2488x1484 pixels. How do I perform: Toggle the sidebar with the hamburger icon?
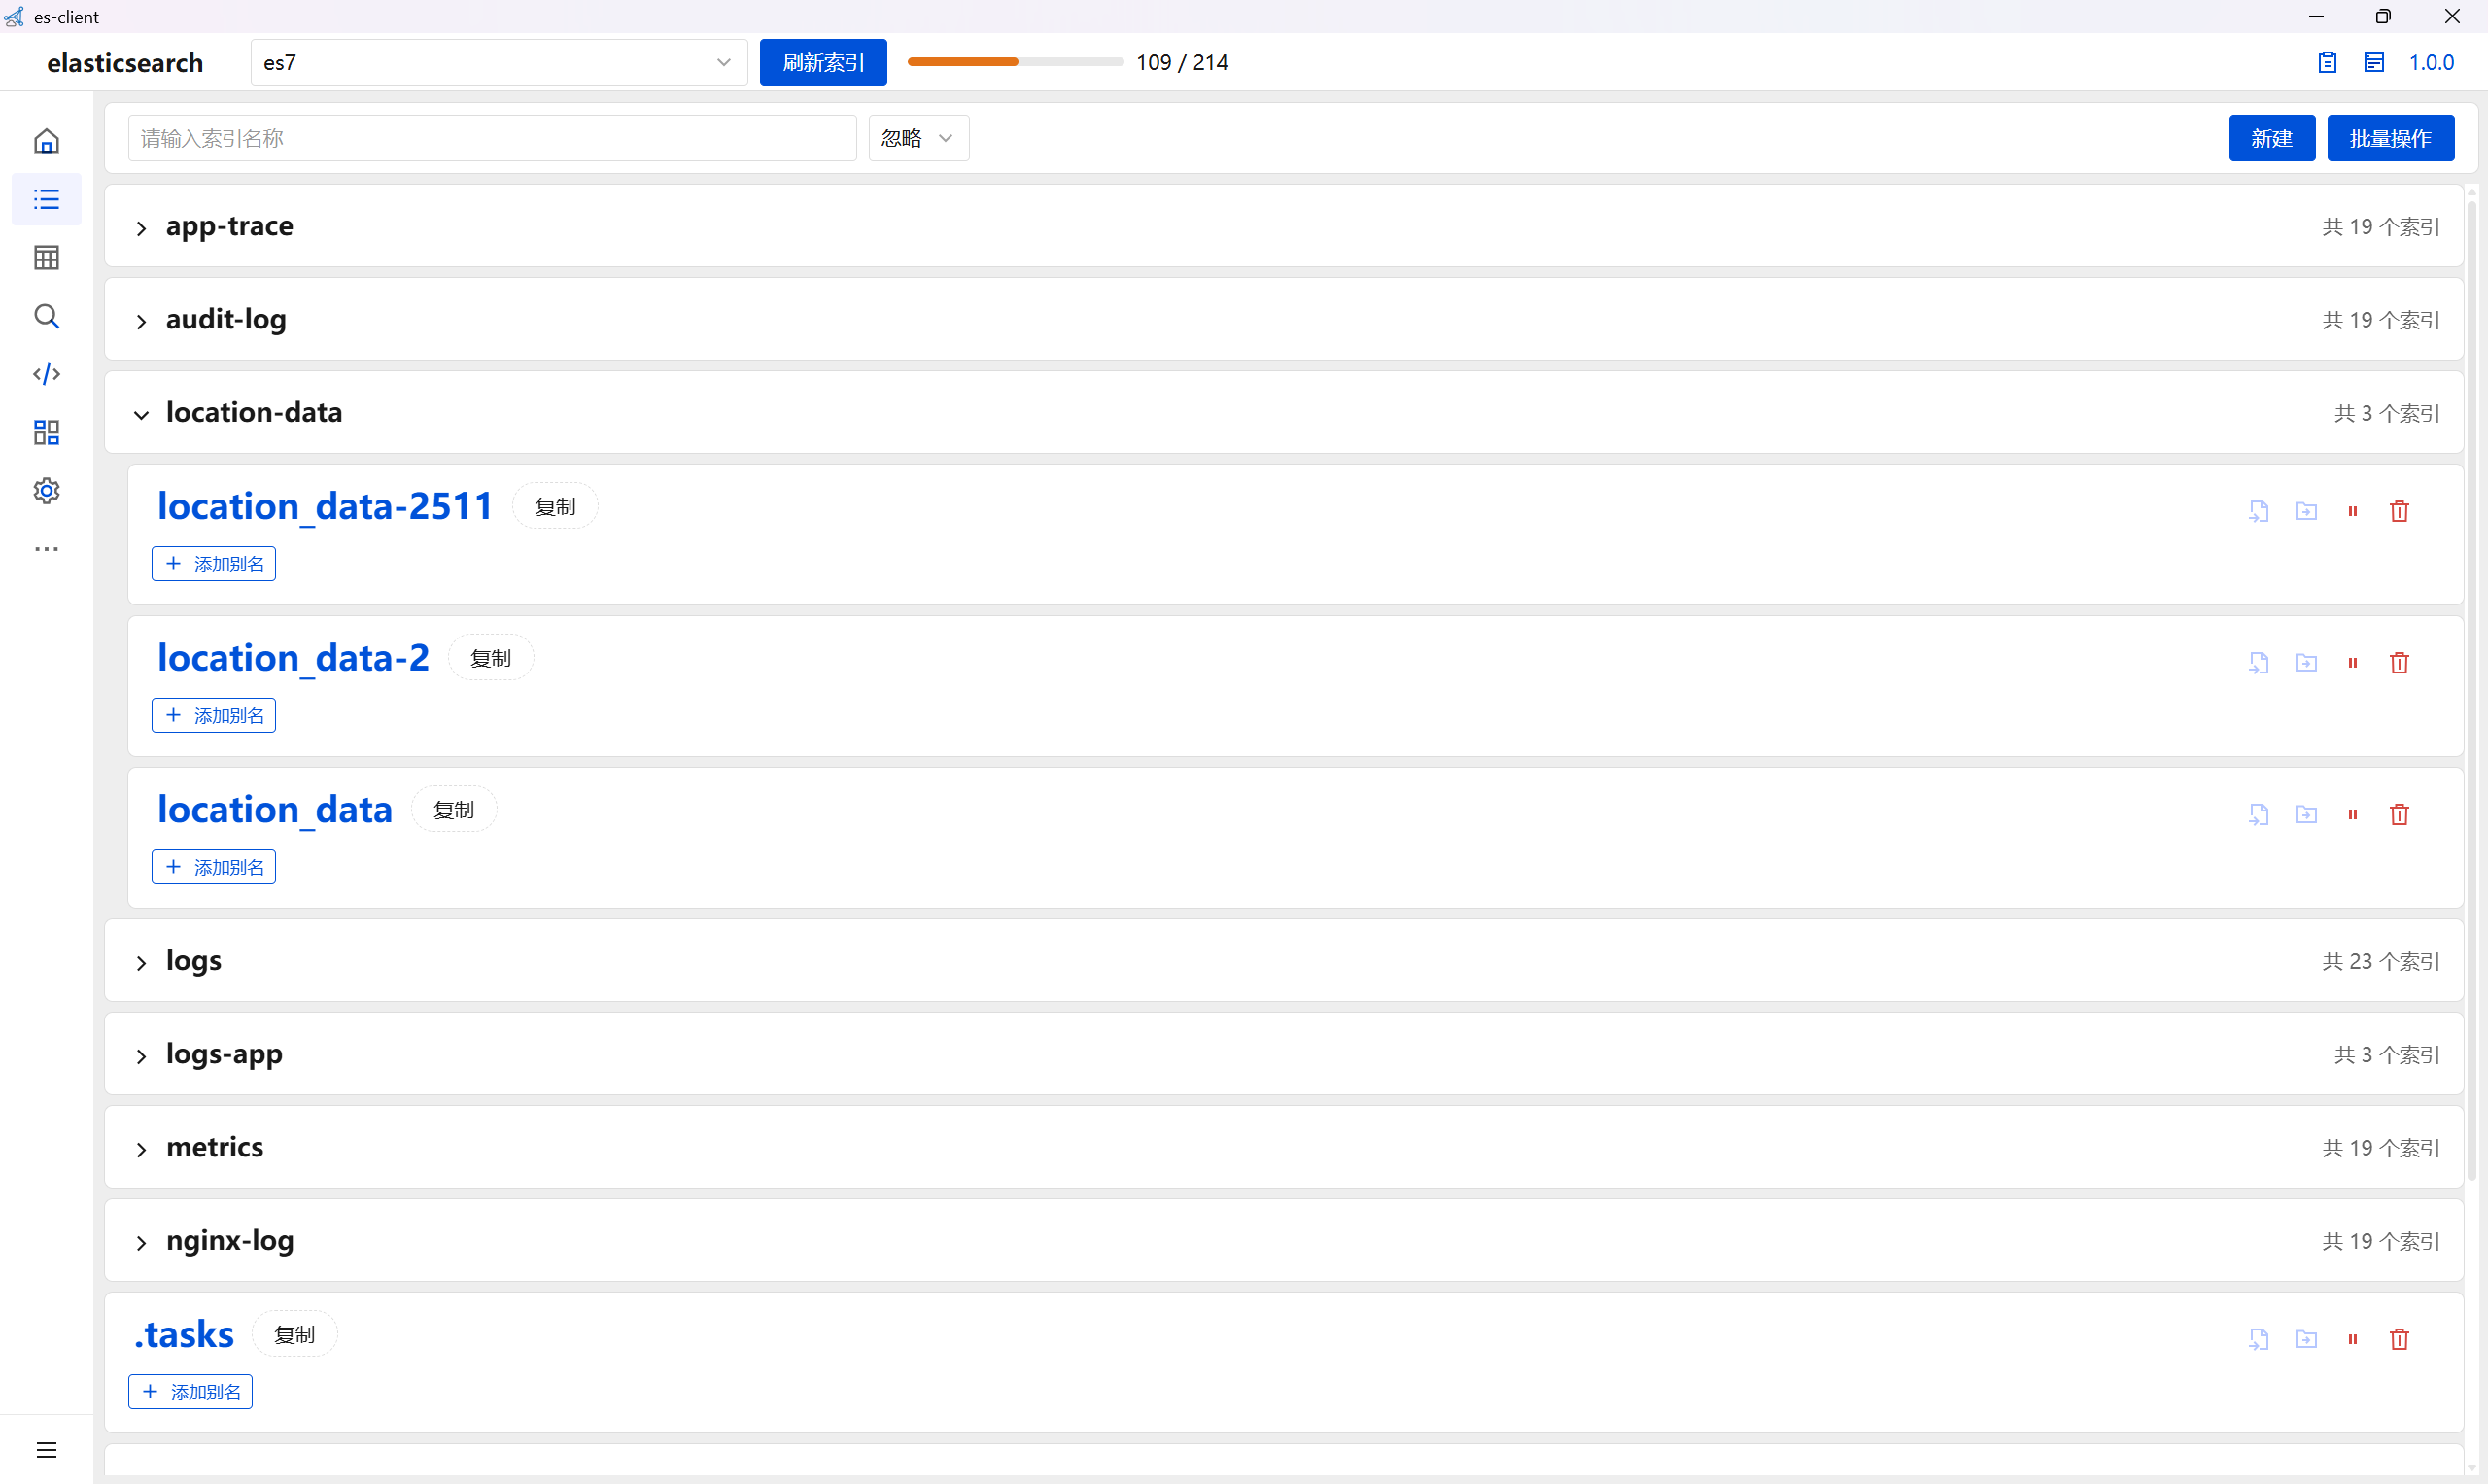(x=46, y=1449)
